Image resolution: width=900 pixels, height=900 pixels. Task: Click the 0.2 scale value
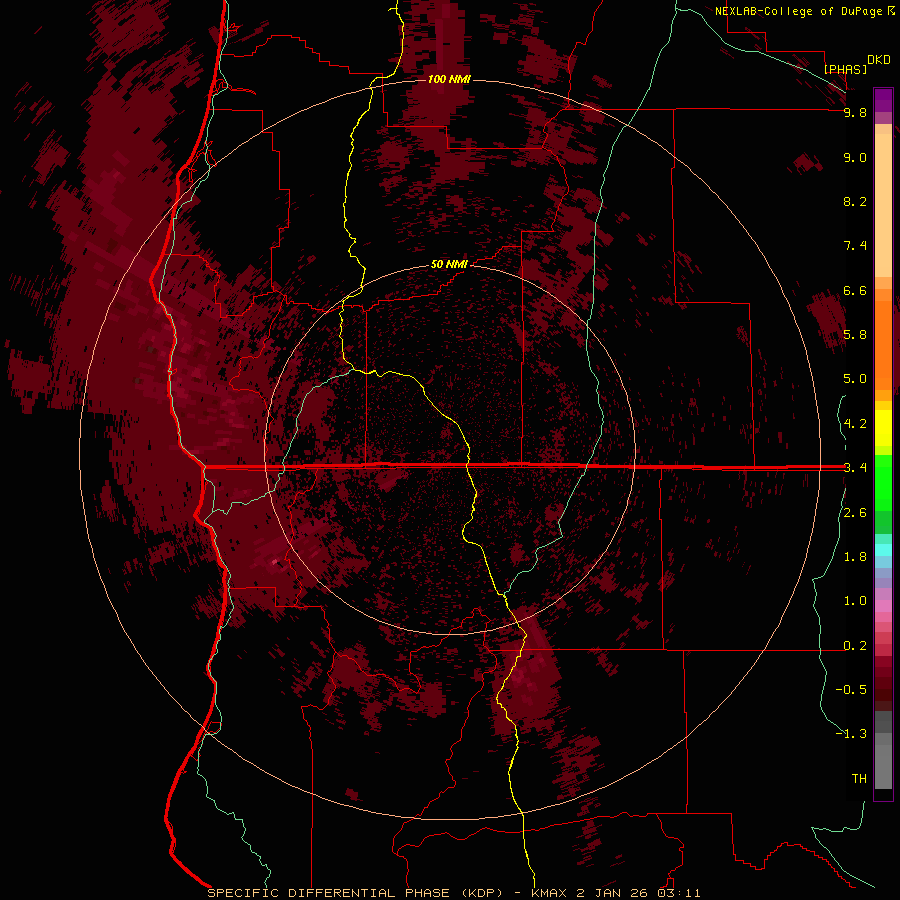pos(855,646)
